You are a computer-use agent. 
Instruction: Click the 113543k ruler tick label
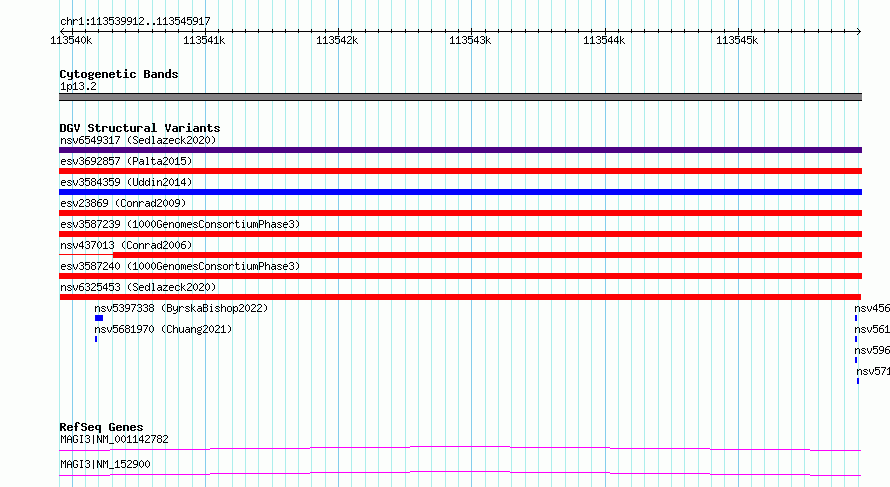point(470,40)
